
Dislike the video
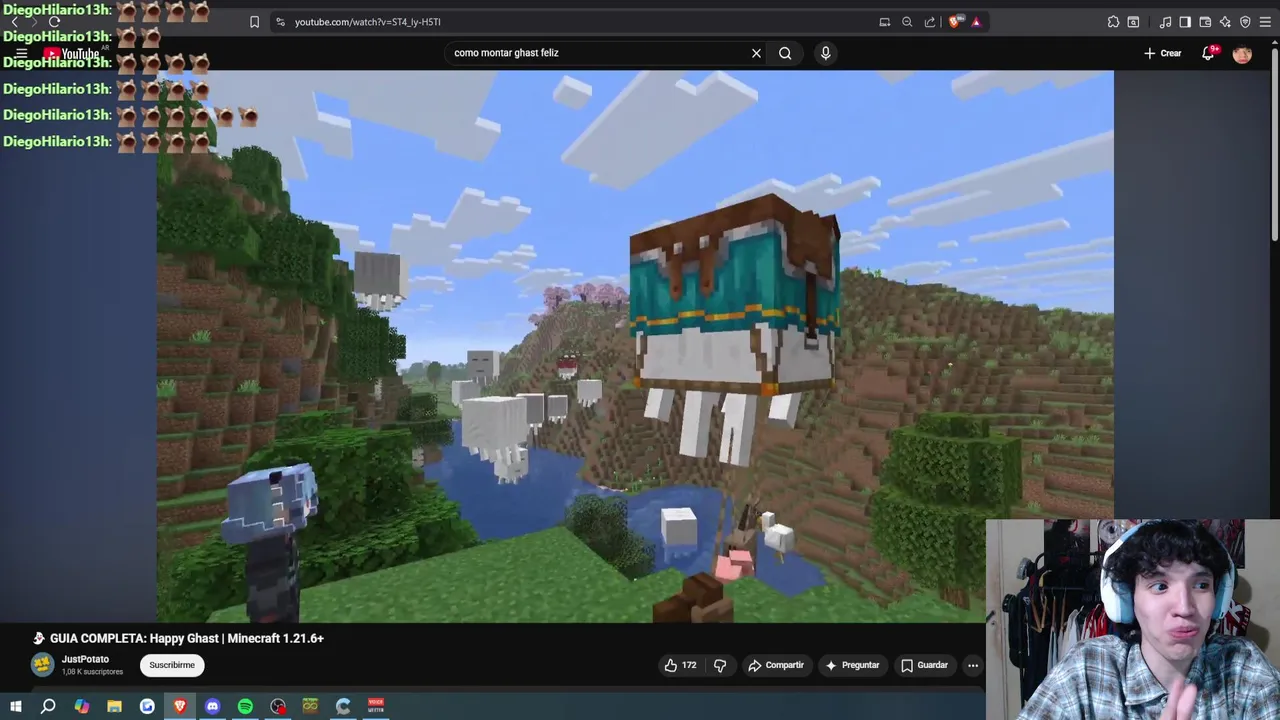[x=720, y=665]
